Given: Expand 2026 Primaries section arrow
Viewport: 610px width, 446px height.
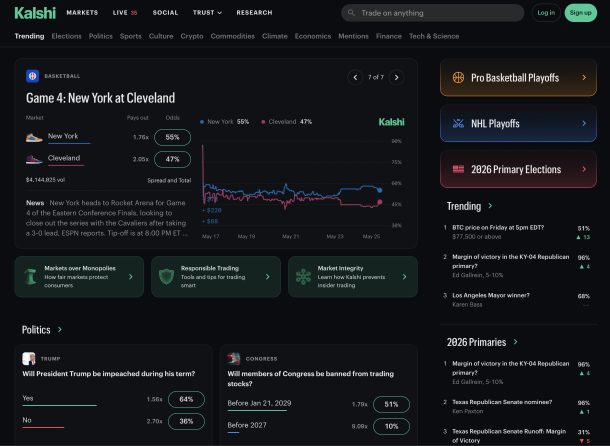Looking at the screenshot, I should [515, 342].
